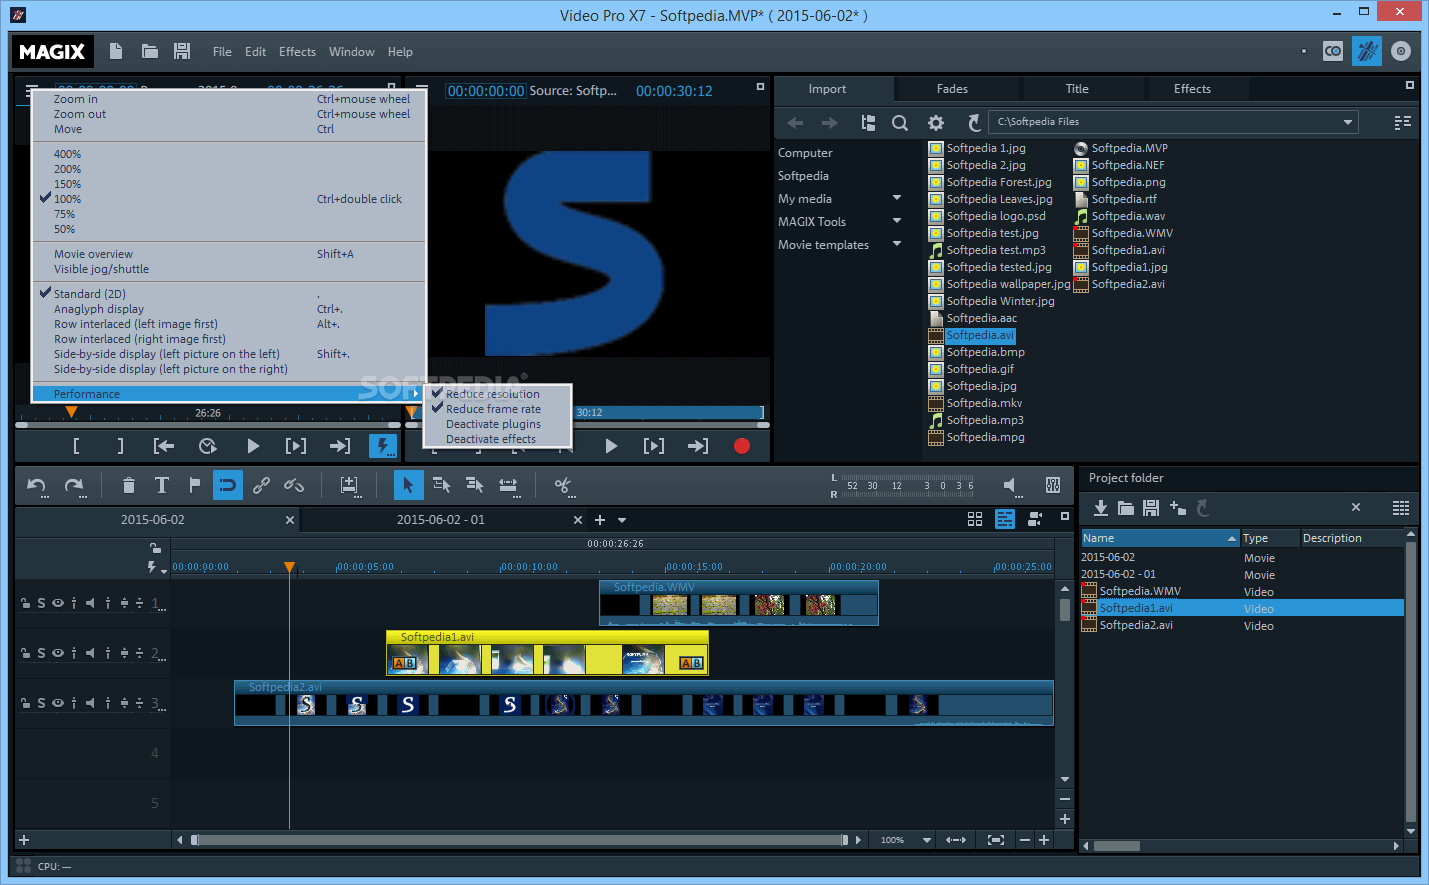Delete selected object with the trash icon
The height and width of the screenshot is (885, 1429).
(128, 486)
